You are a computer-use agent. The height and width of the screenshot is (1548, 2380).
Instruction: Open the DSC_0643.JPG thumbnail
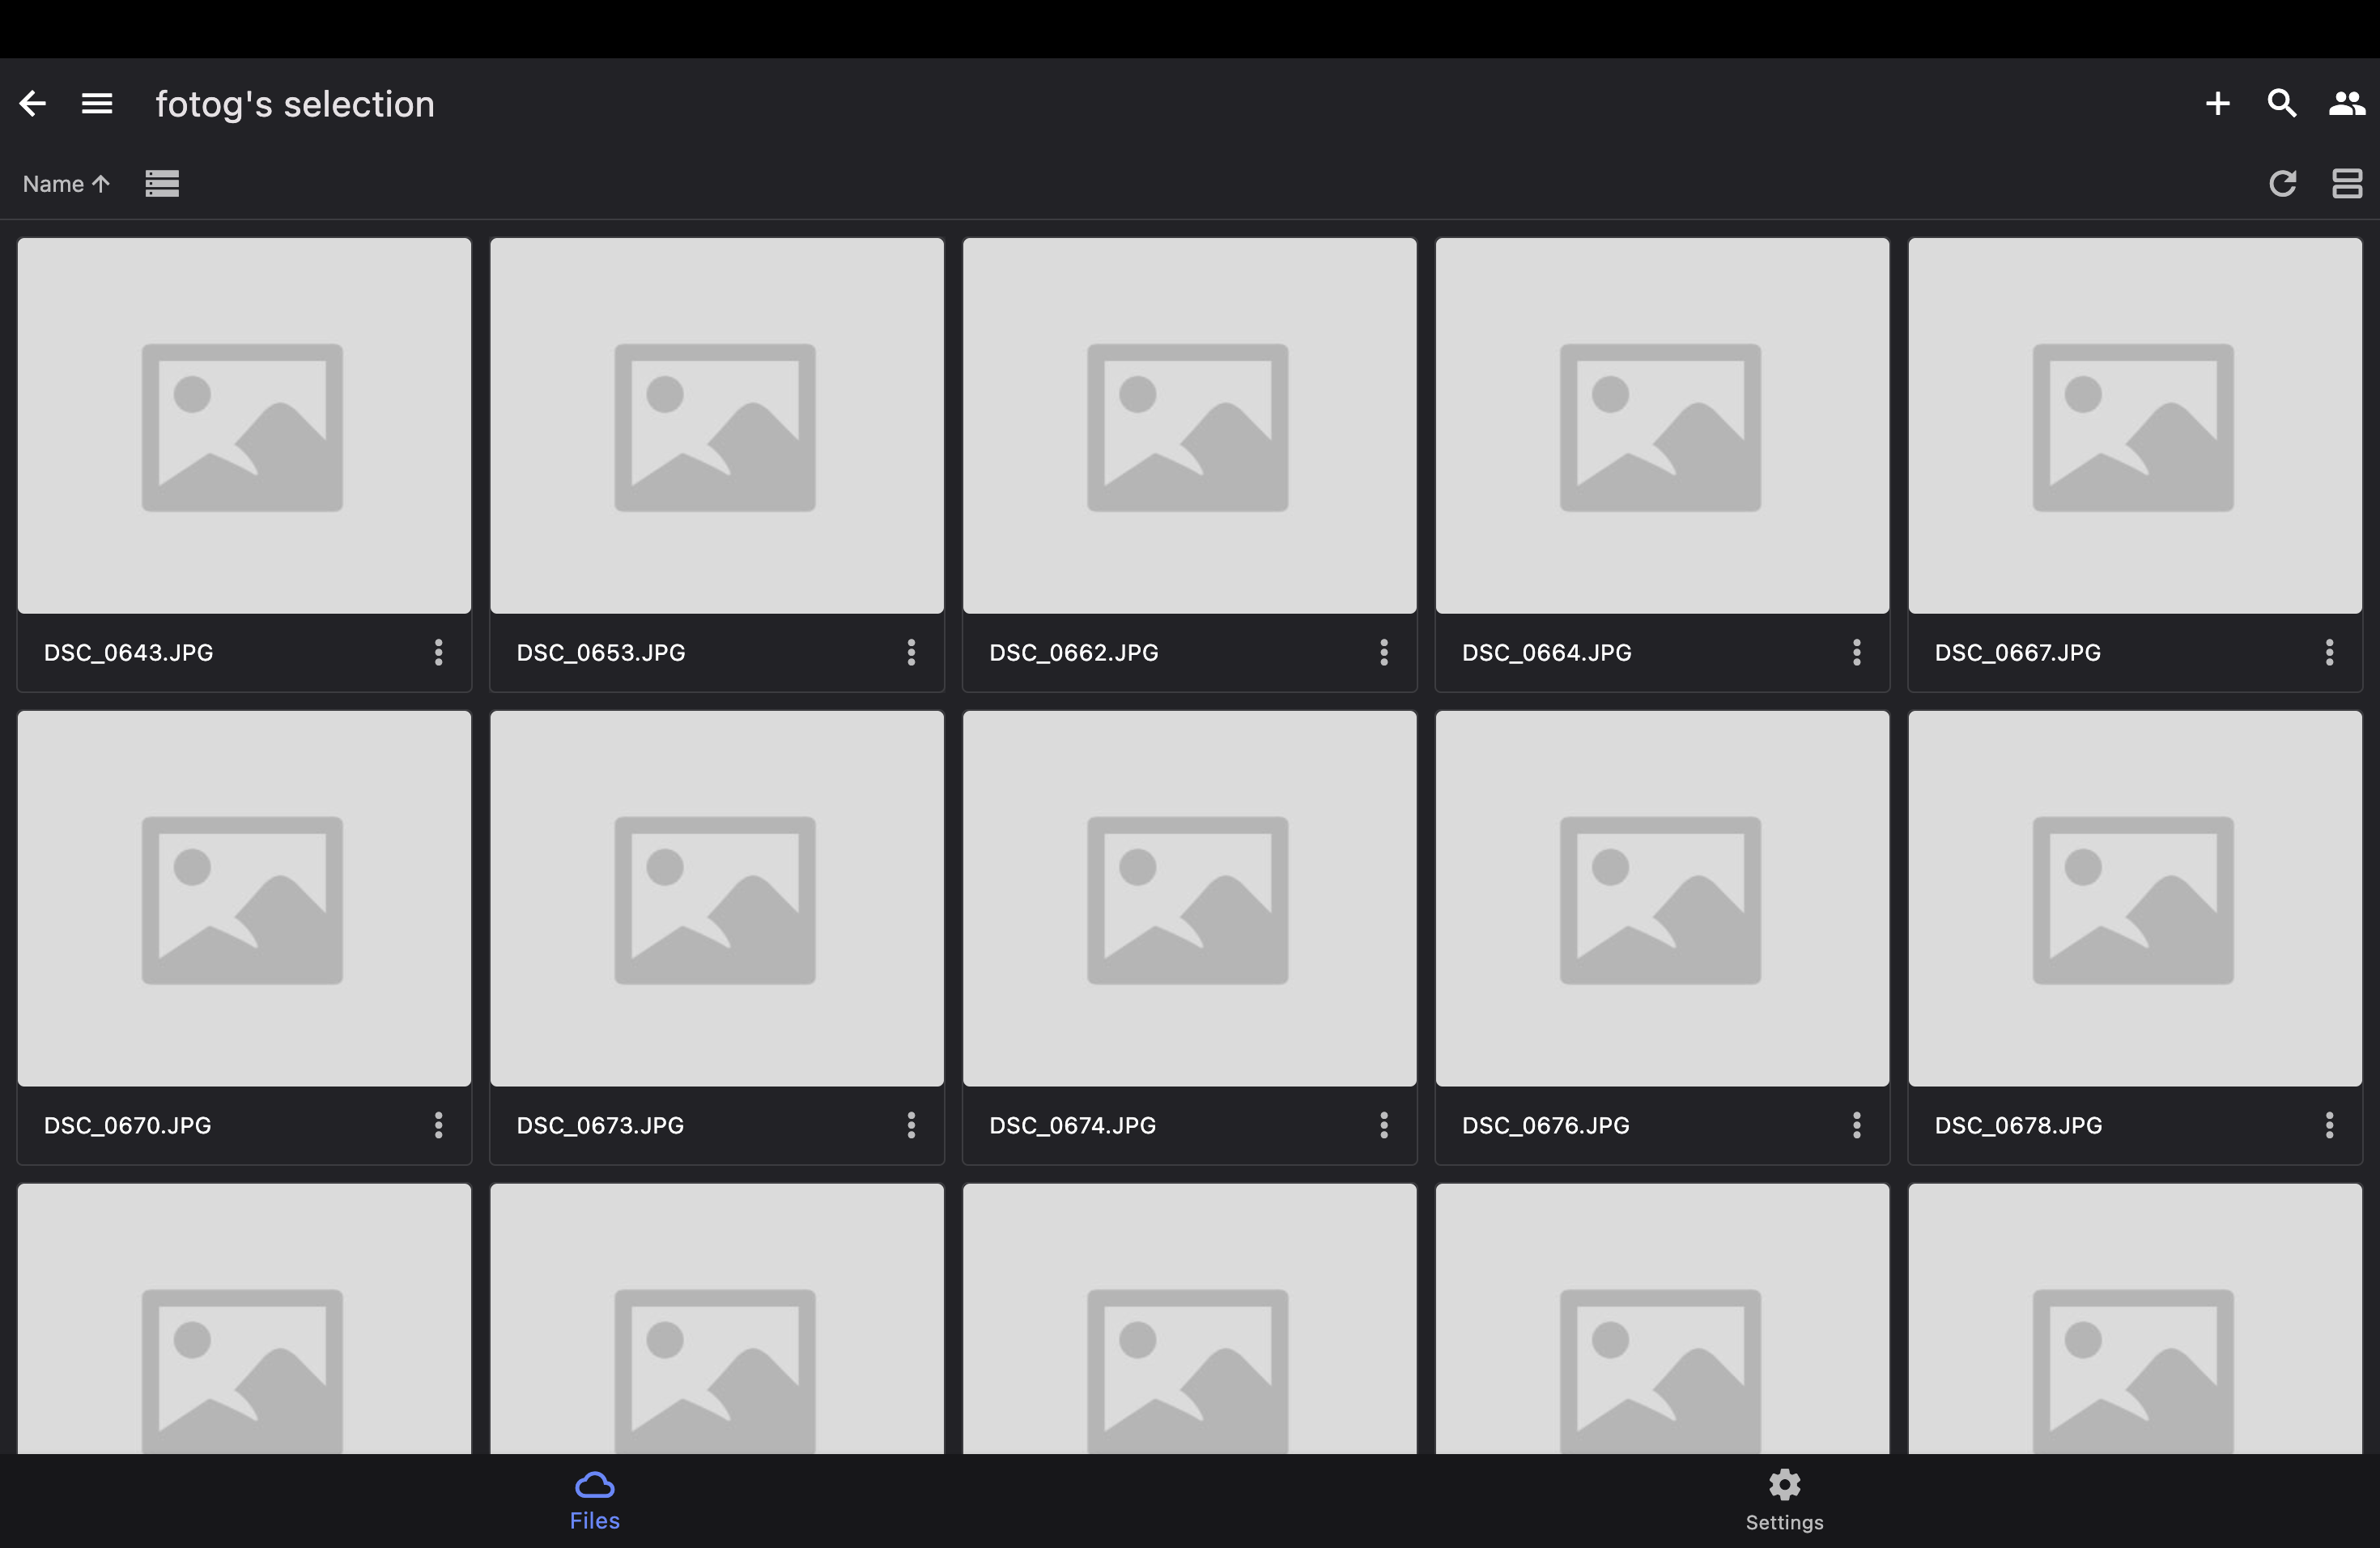coord(244,425)
